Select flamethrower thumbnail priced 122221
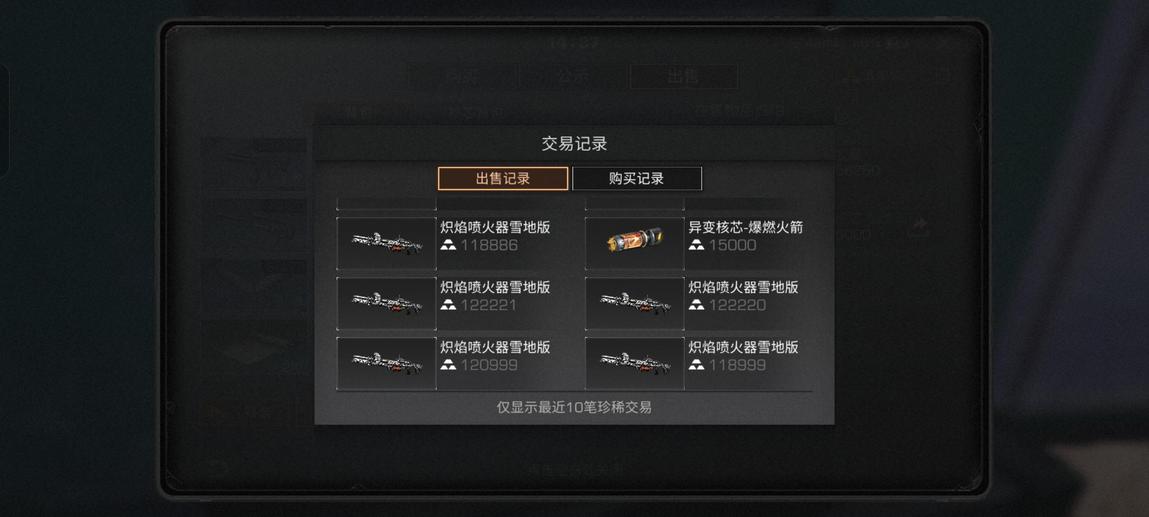Viewport: 1149px width, 517px height. [387, 302]
